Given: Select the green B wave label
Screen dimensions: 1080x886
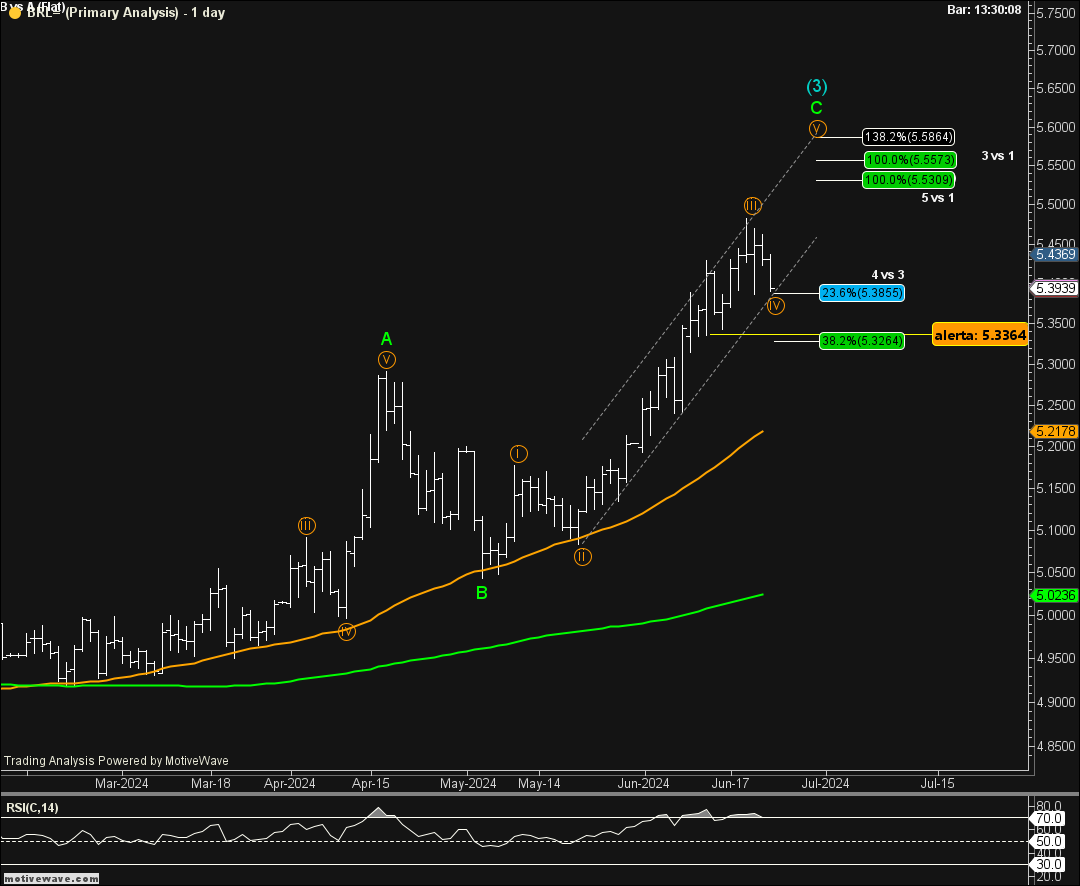Looking at the screenshot, I should [481, 593].
